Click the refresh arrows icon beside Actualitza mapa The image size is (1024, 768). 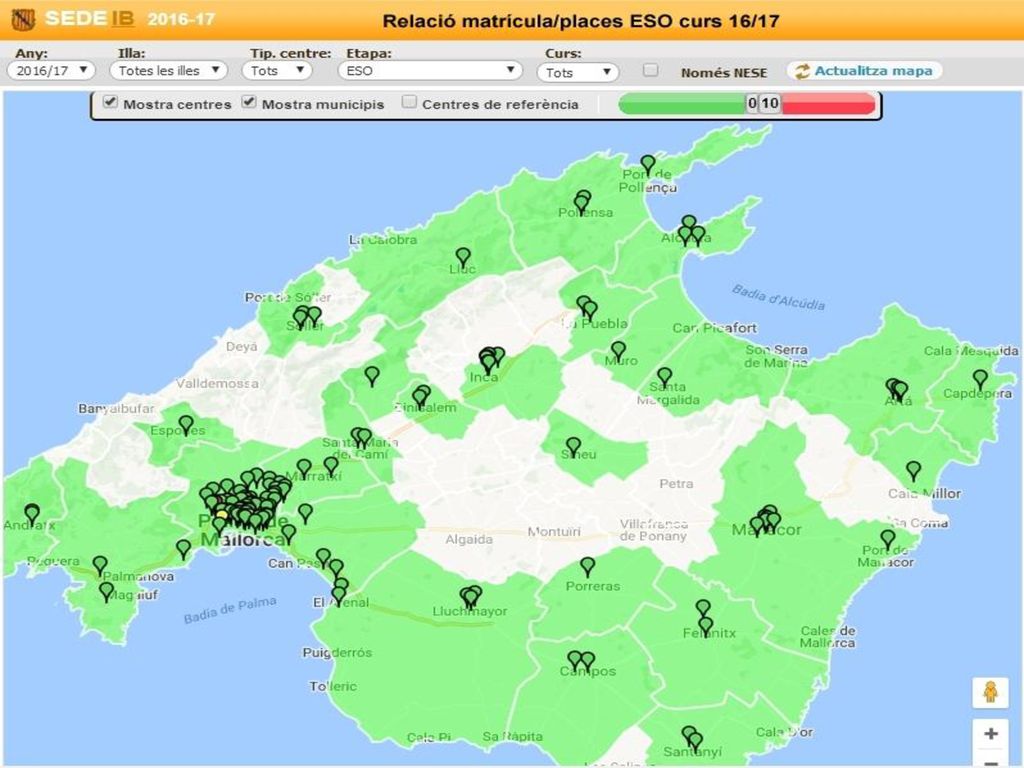click(x=802, y=71)
